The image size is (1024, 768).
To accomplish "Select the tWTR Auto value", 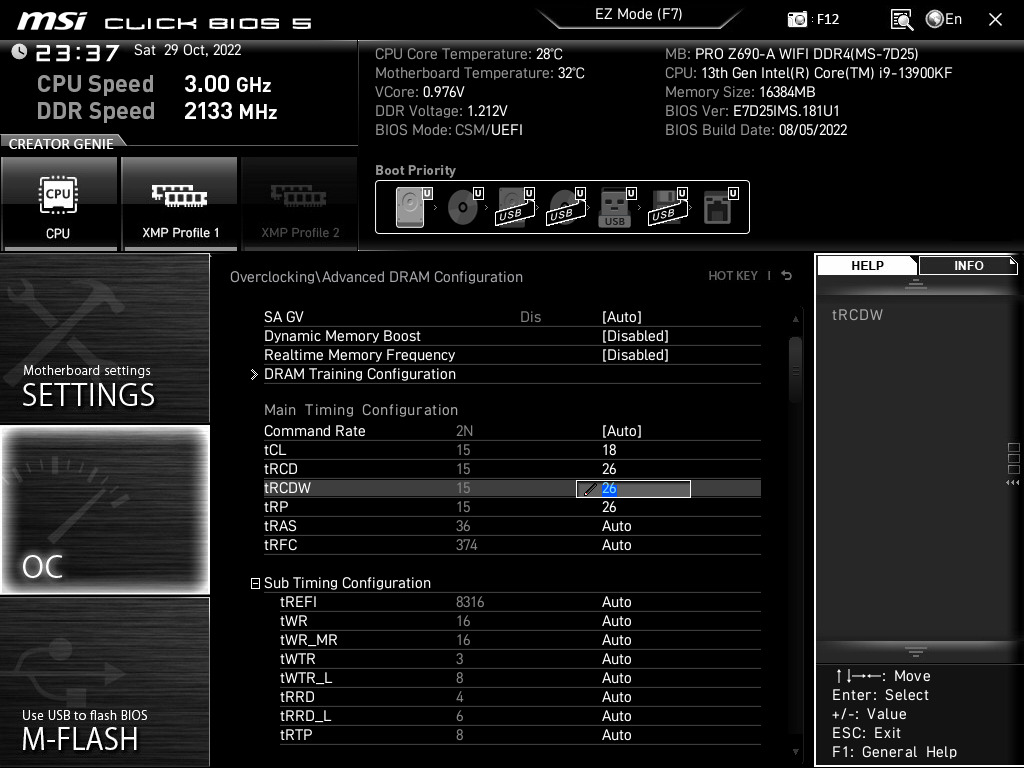I will [x=616, y=658].
